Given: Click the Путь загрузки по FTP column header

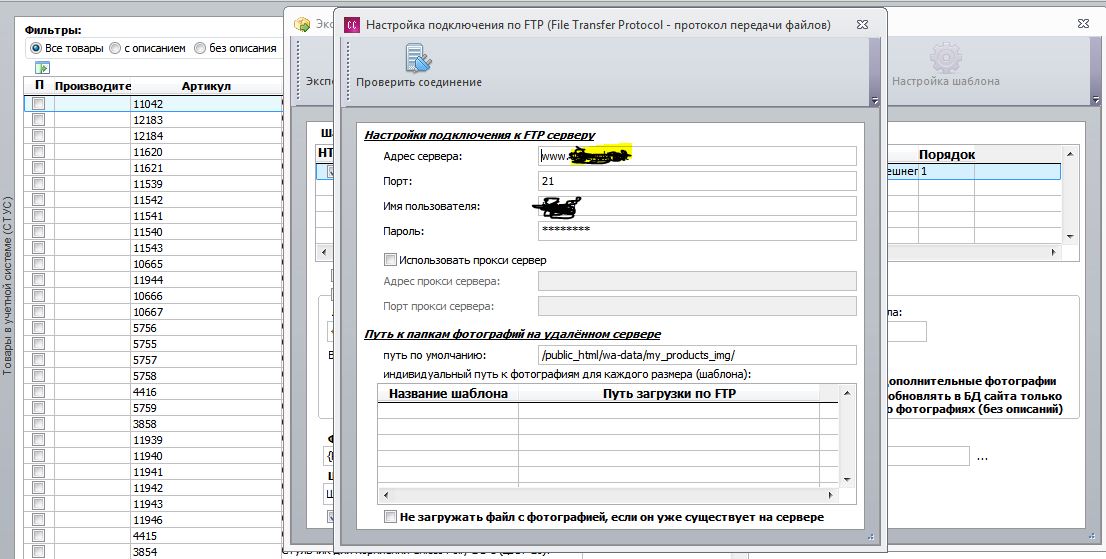Looking at the screenshot, I should tap(669, 393).
